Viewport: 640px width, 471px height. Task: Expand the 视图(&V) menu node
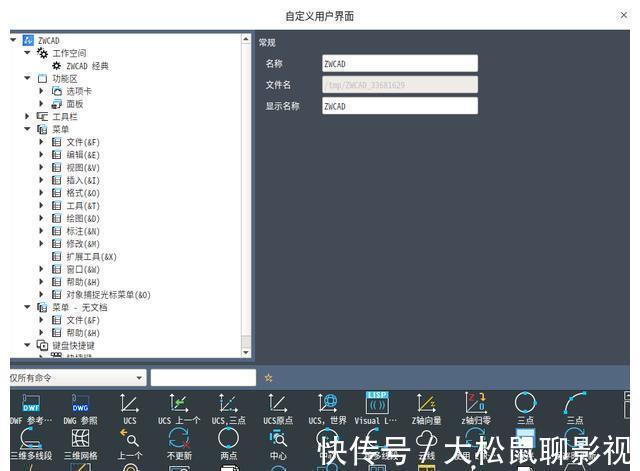click(41, 167)
